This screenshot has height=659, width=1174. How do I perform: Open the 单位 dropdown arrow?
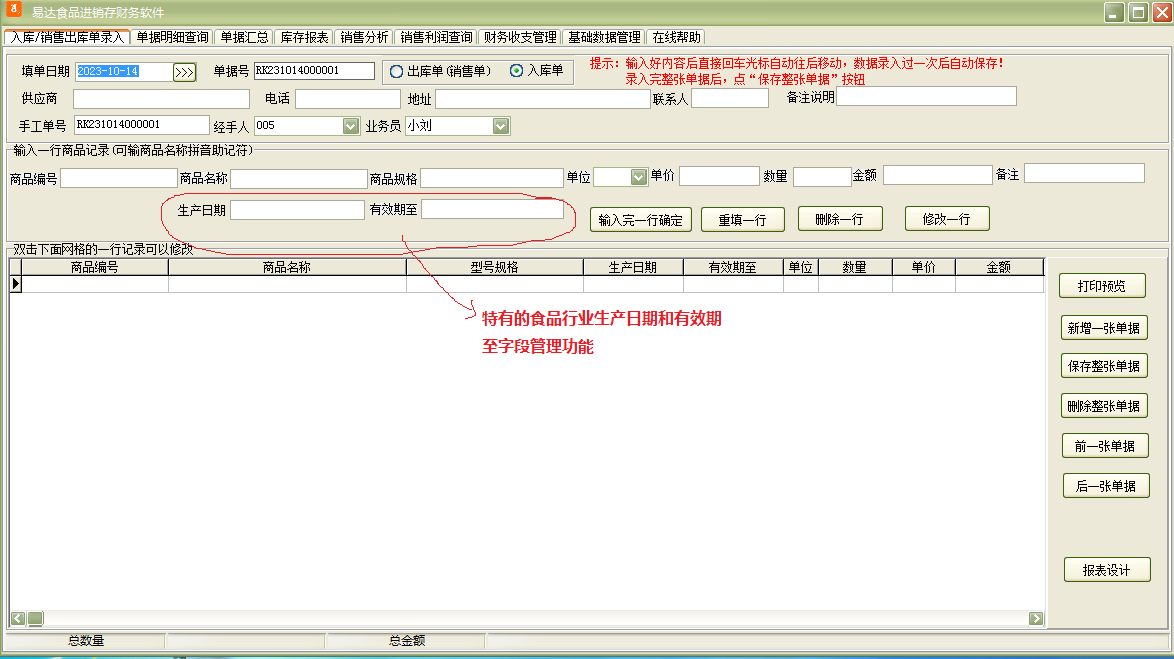click(x=639, y=177)
